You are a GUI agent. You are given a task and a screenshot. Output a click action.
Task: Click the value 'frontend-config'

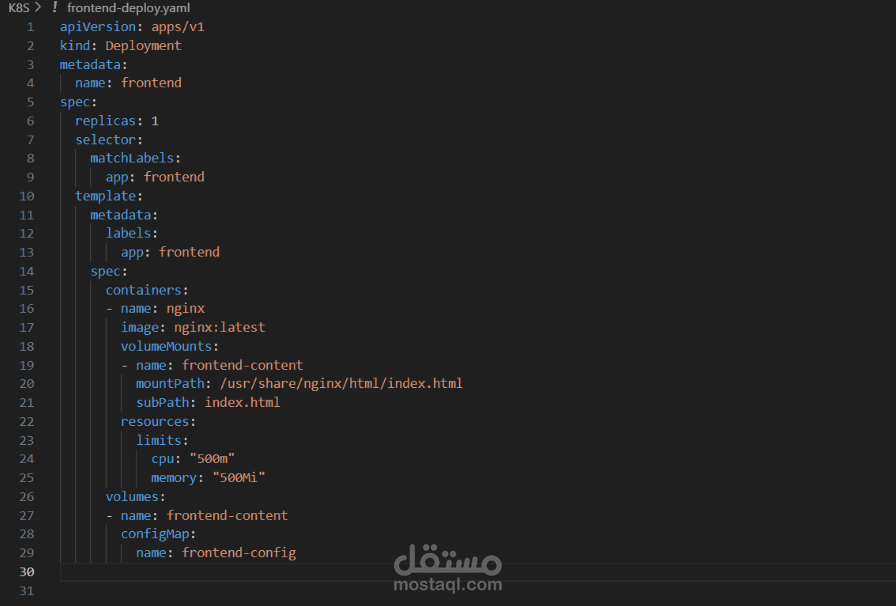239,553
